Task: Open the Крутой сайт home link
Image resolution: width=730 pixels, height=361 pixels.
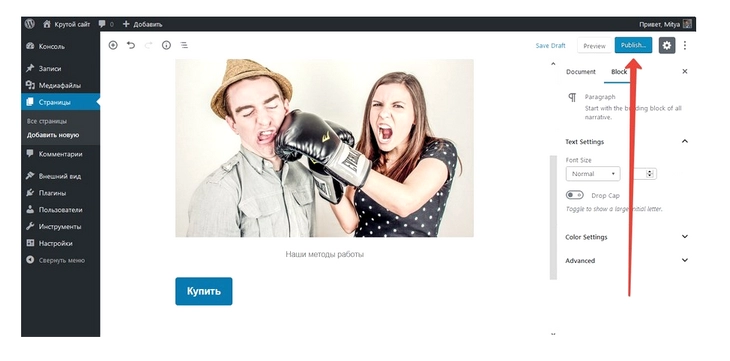Action: pos(66,24)
